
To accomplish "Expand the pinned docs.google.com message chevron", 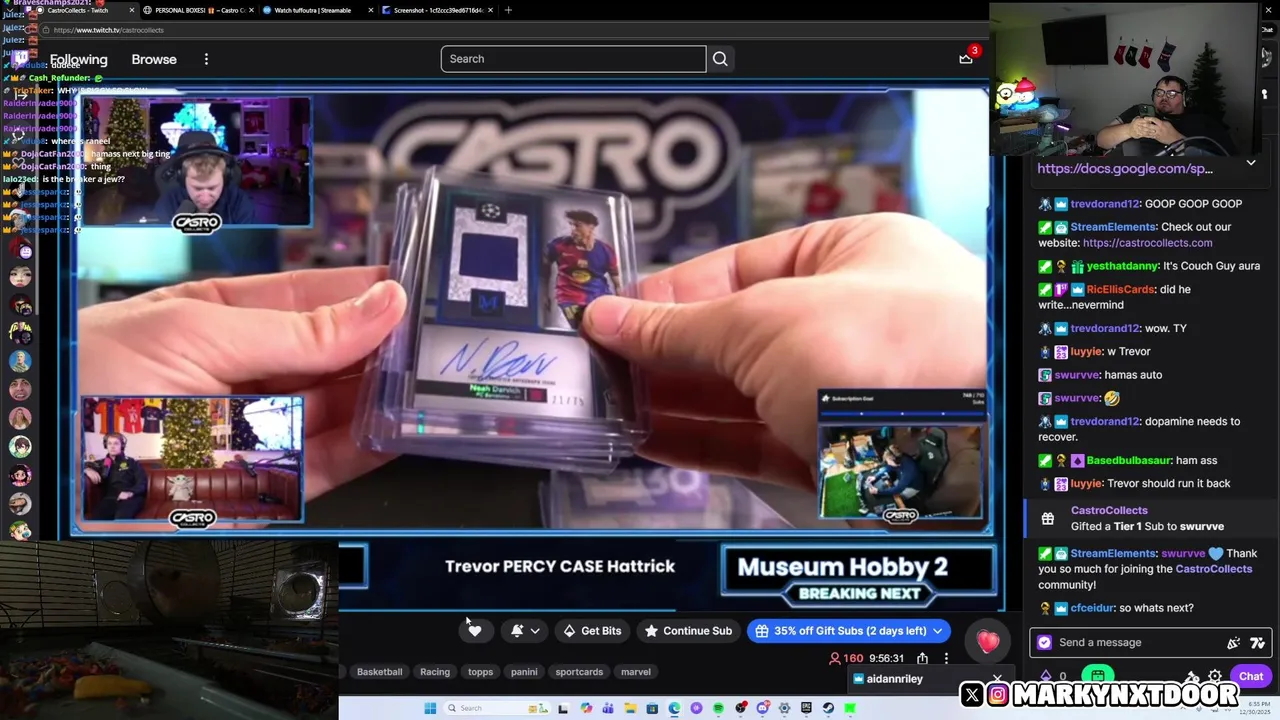I will click(x=1251, y=163).
